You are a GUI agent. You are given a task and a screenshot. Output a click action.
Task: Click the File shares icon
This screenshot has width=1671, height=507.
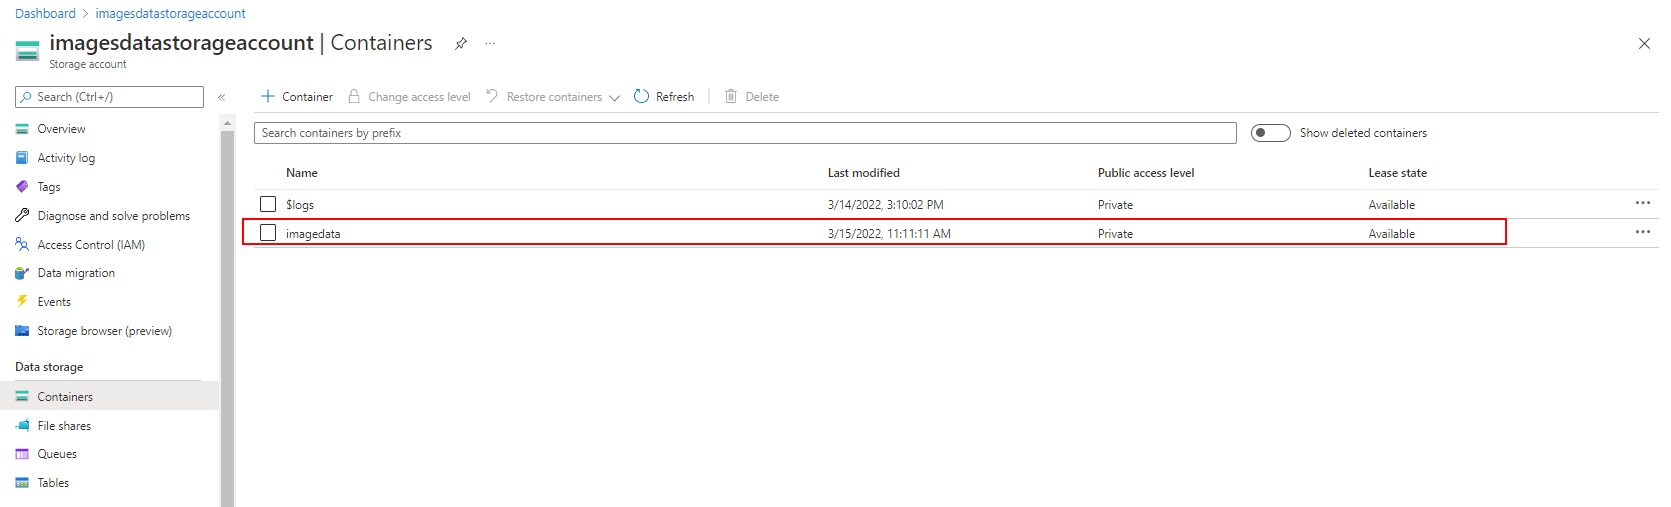(22, 425)
